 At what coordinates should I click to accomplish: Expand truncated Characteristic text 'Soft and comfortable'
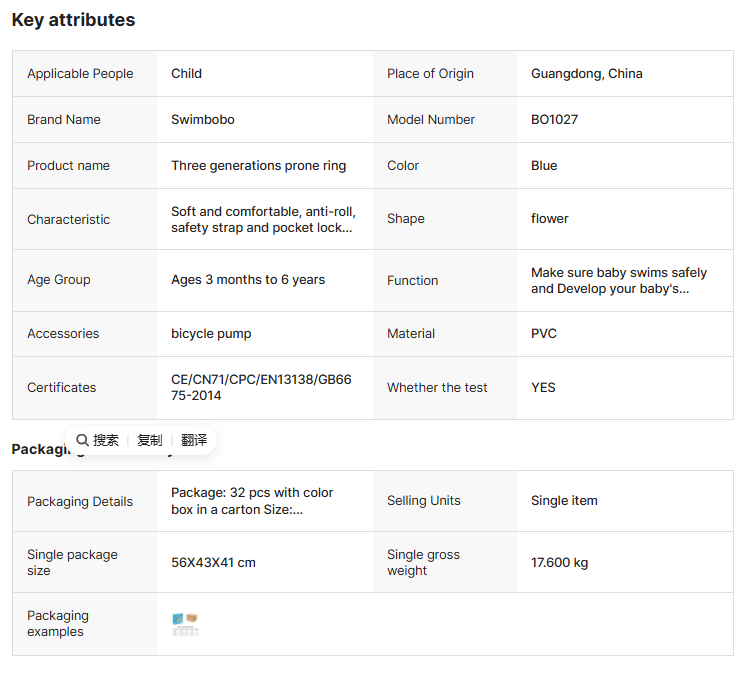click(262, 220)
